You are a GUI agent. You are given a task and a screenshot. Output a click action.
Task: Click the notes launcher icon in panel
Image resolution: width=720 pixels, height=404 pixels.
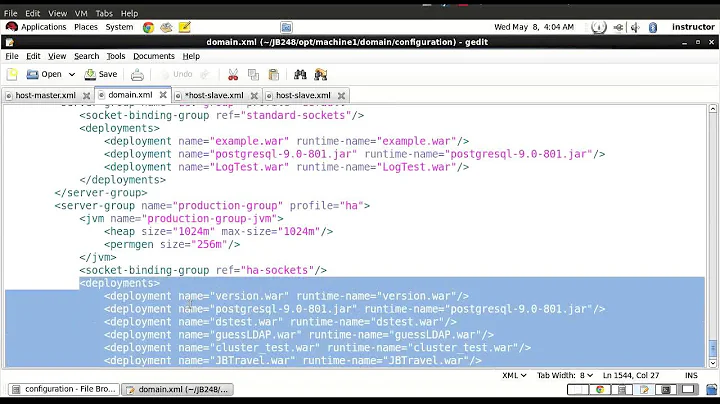(x=185, y=28)
